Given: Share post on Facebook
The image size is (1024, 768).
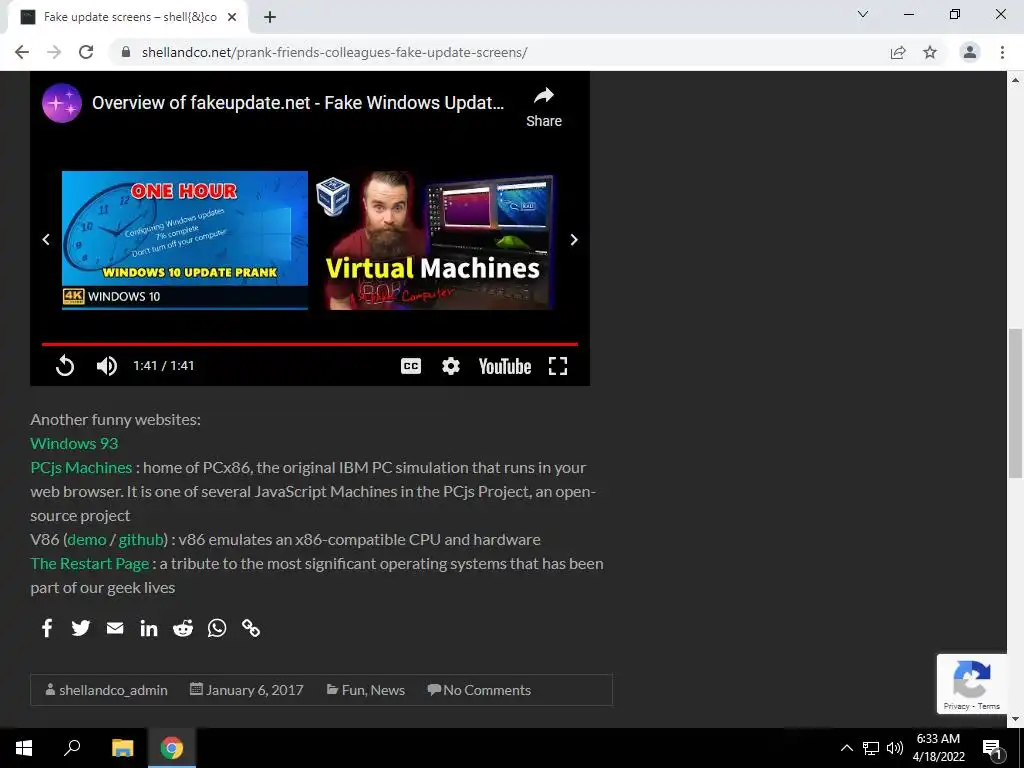Looking at the screenshot, I should [47, 628].
